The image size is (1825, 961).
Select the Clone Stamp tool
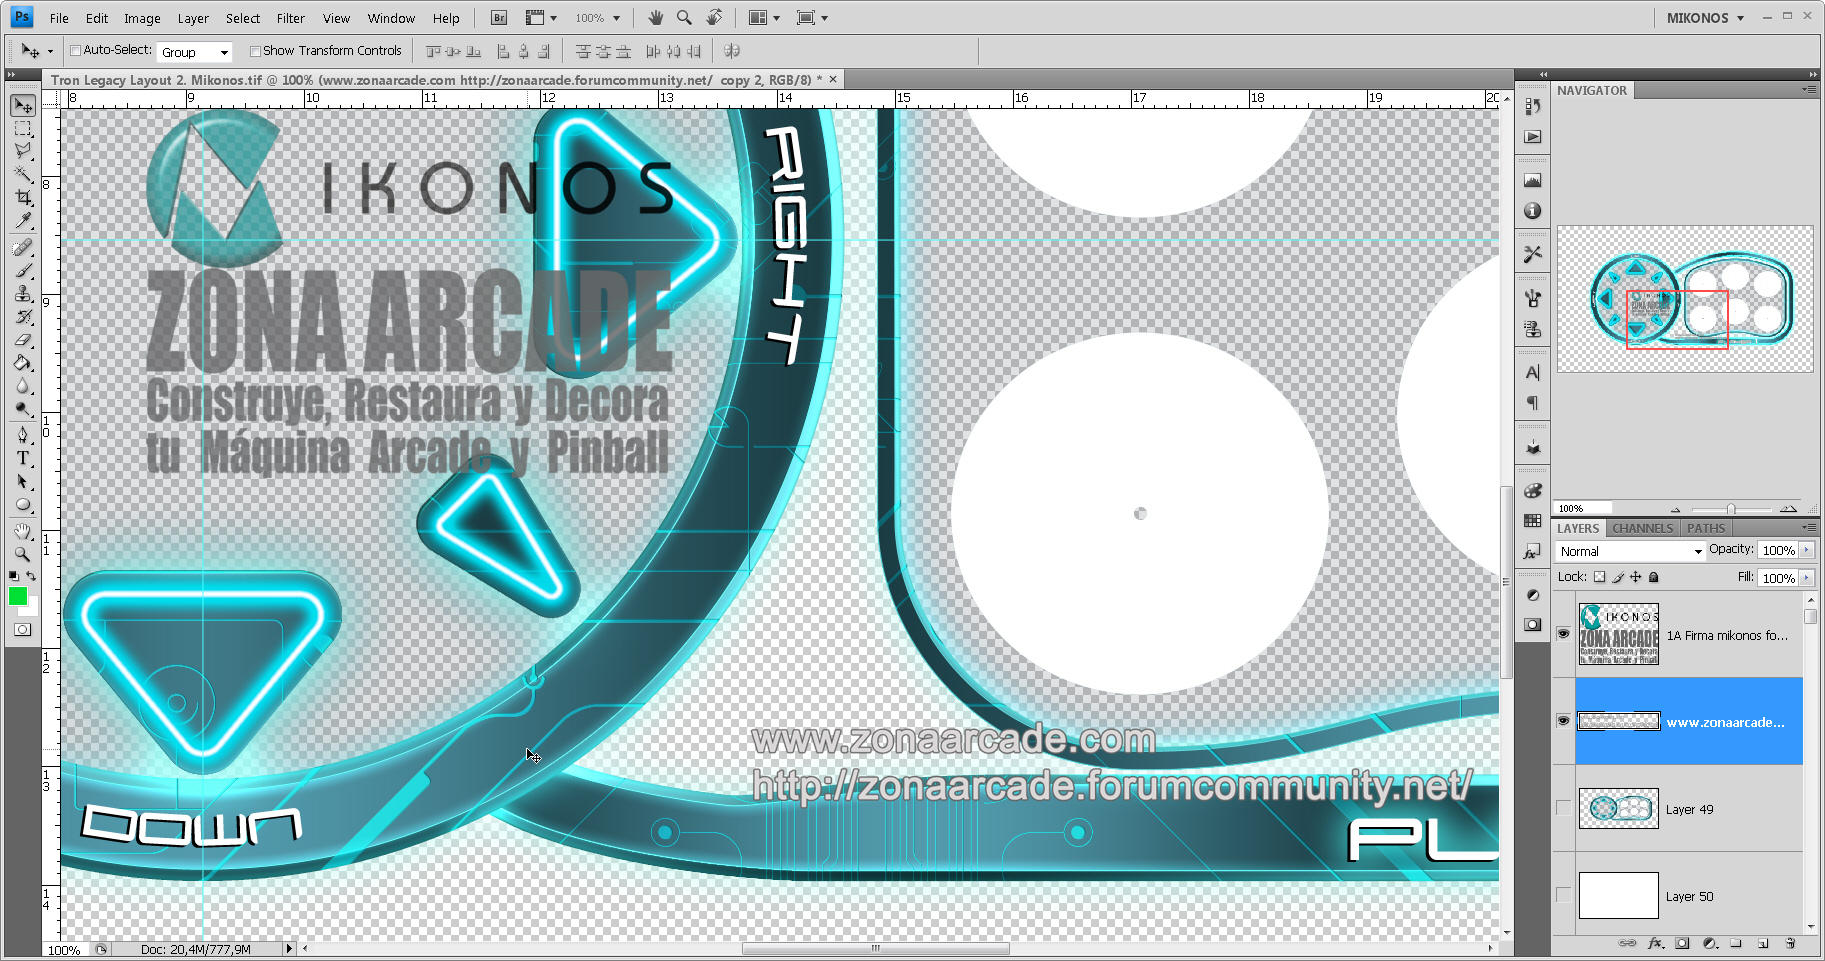(x=23, y=294)
